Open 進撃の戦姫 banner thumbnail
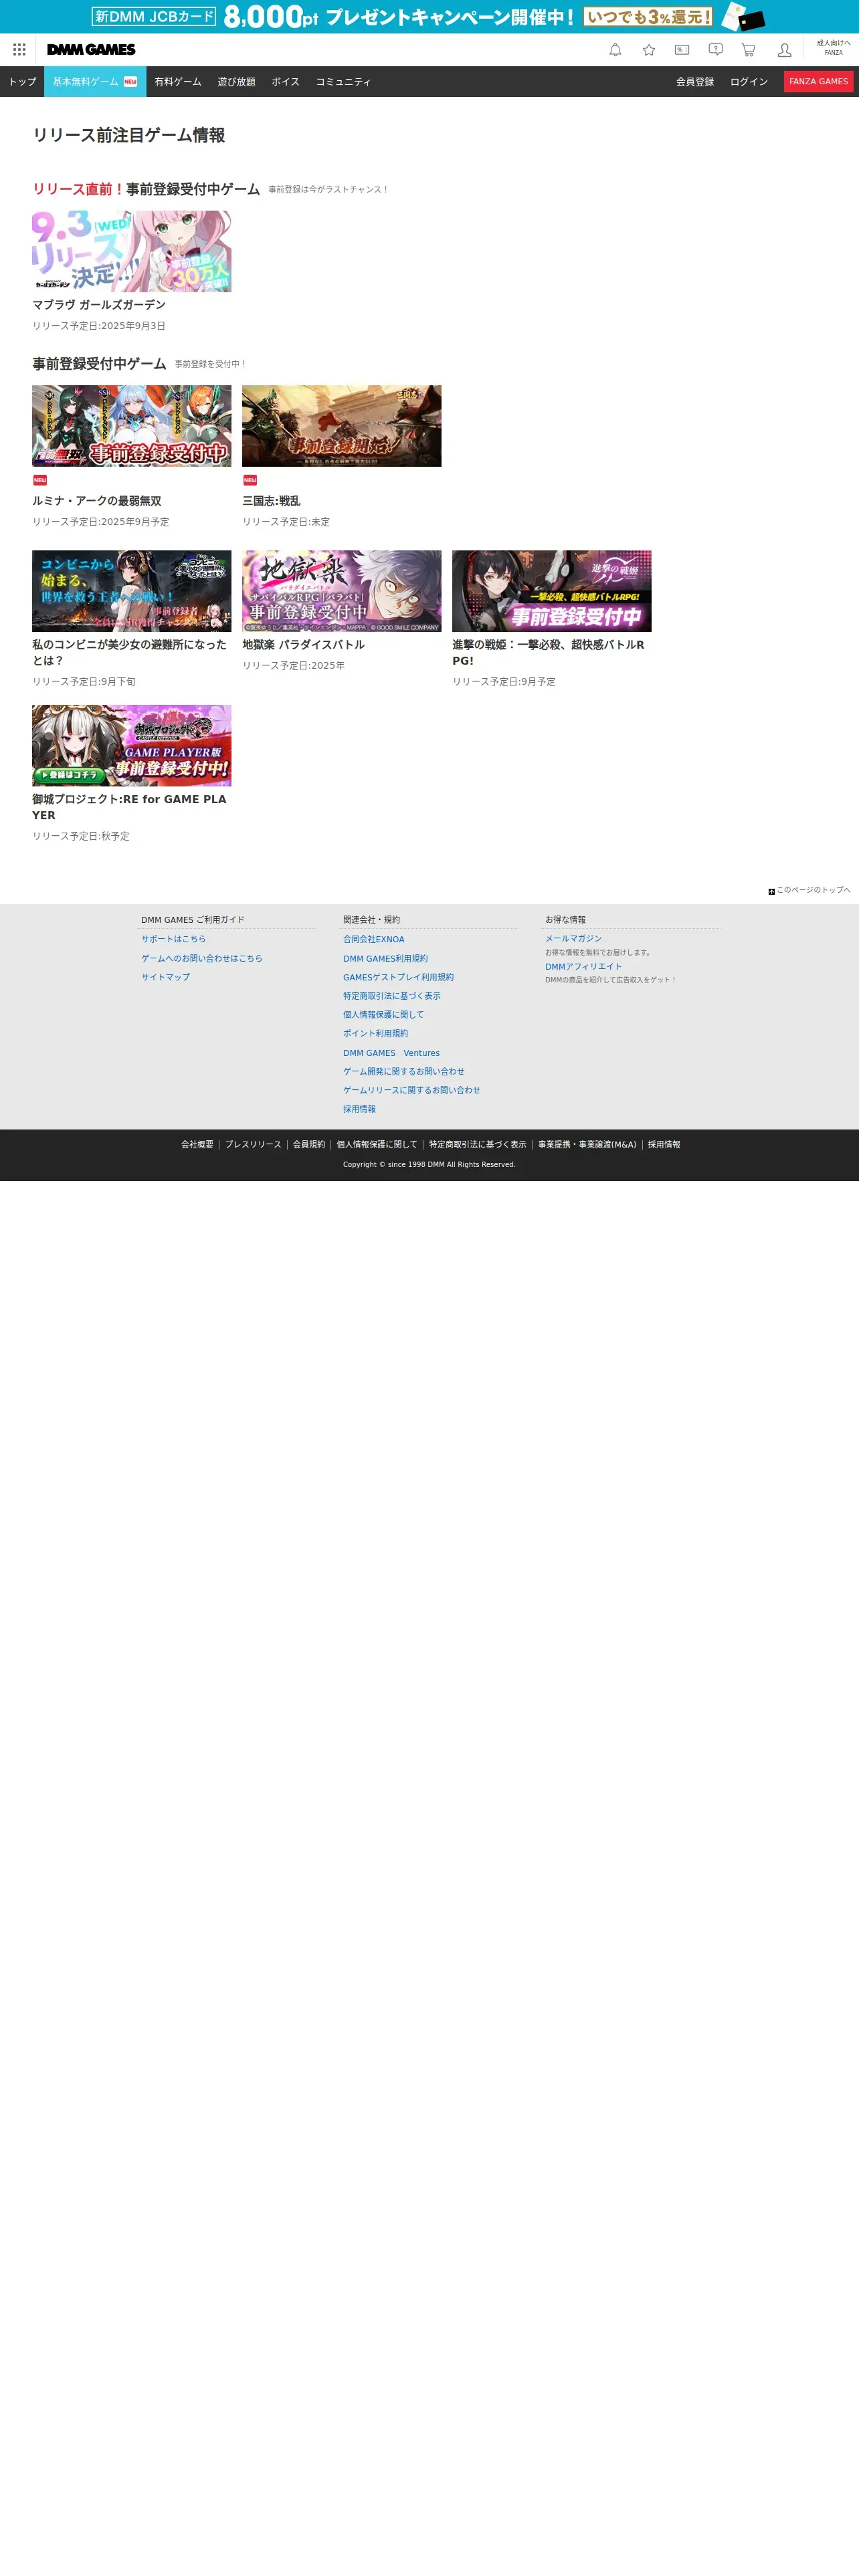The height and width of the screenshot is (2576, 859). 551,591
